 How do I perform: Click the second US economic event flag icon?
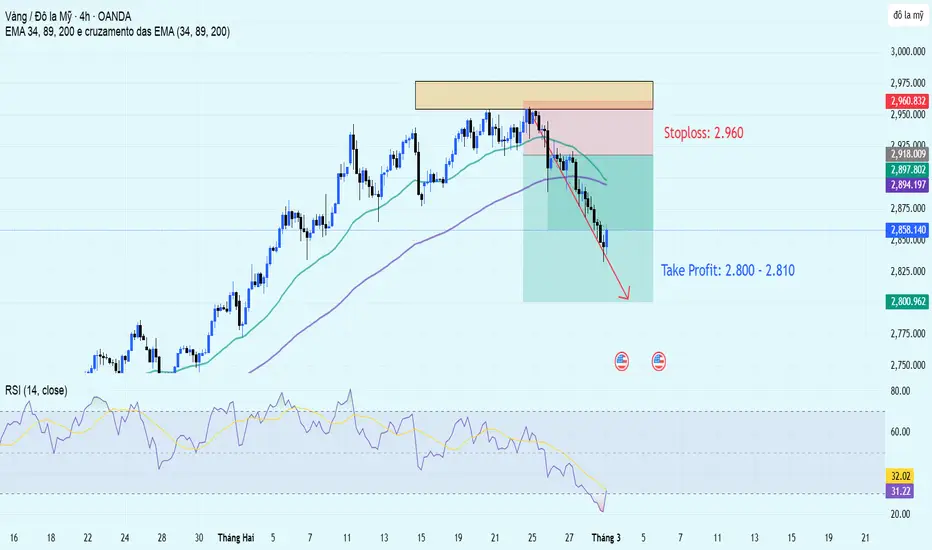(x=659, y=361)
